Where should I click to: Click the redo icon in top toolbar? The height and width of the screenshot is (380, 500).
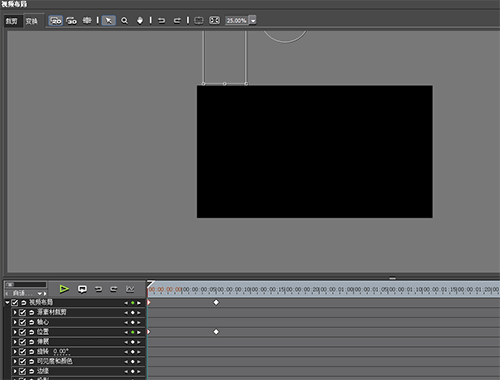point(177,21)
